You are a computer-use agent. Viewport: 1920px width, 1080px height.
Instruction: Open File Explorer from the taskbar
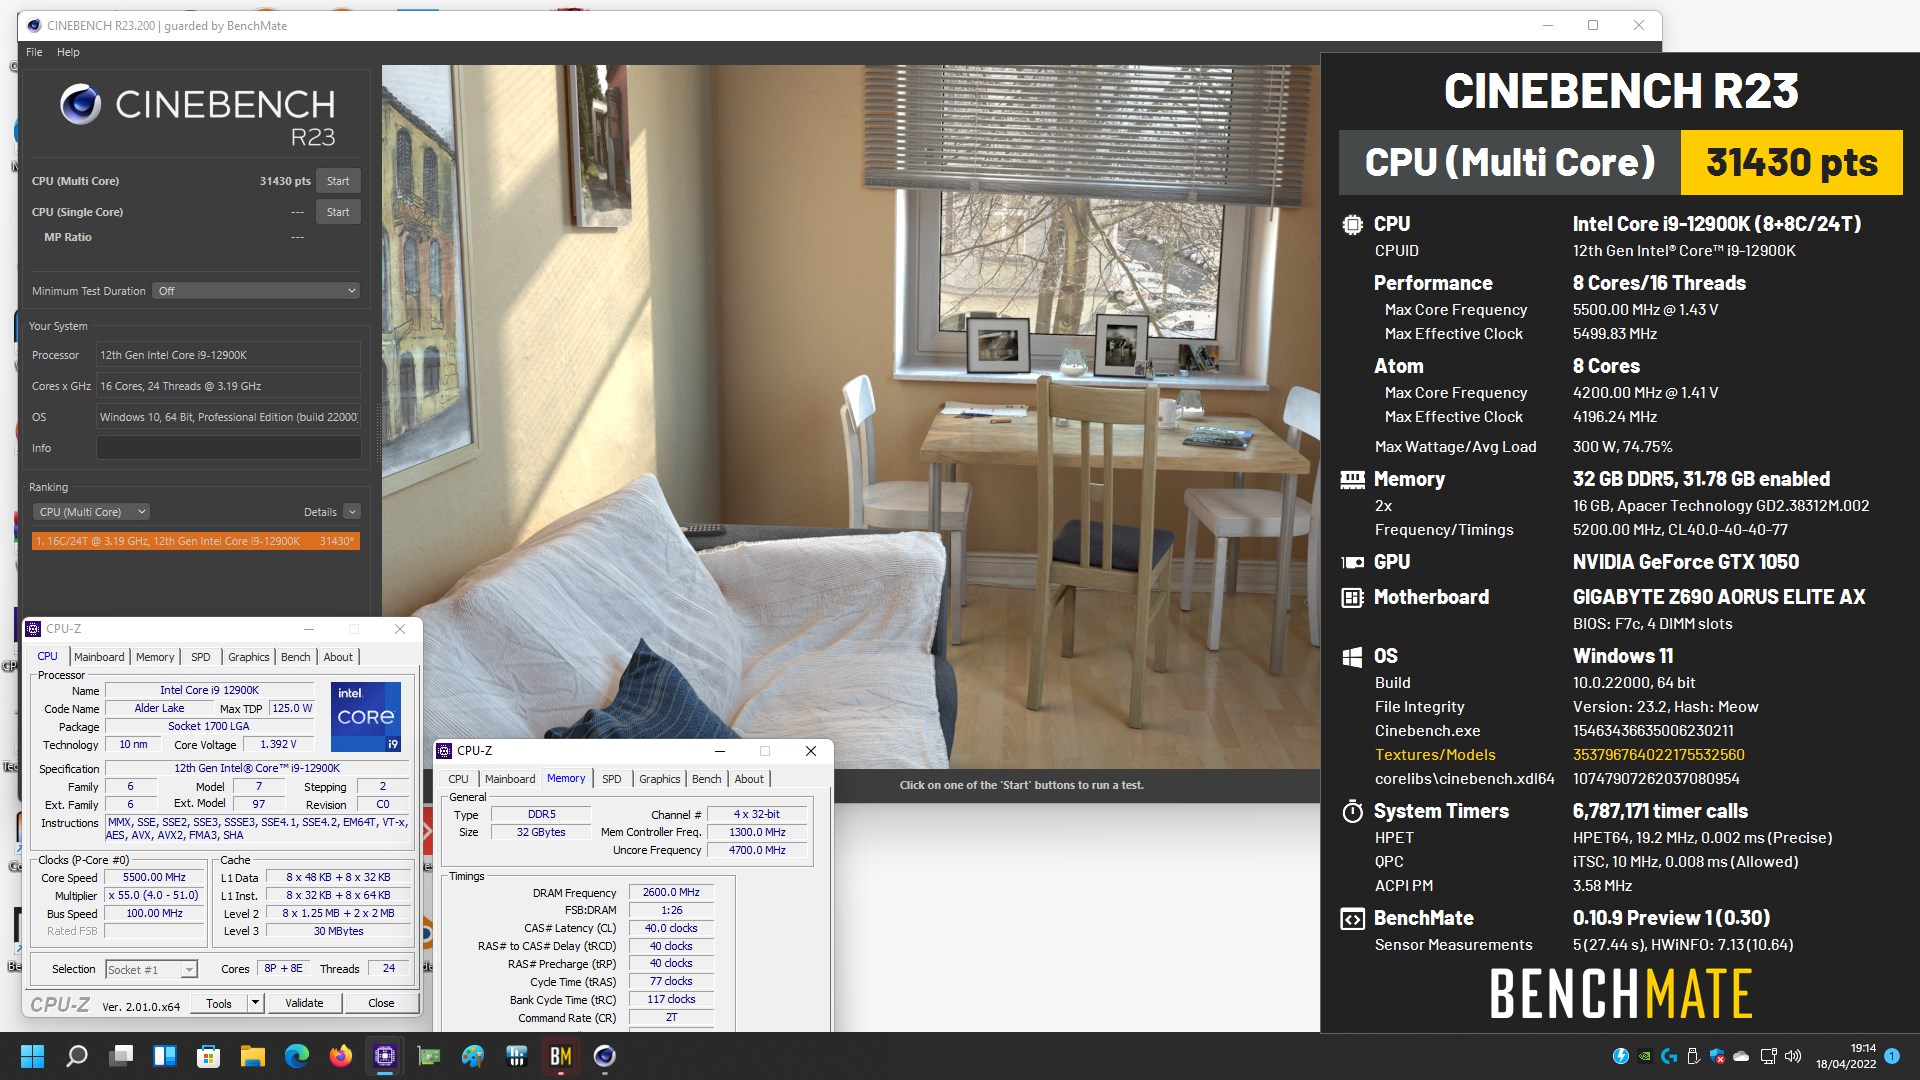(x=253, y=1056)
